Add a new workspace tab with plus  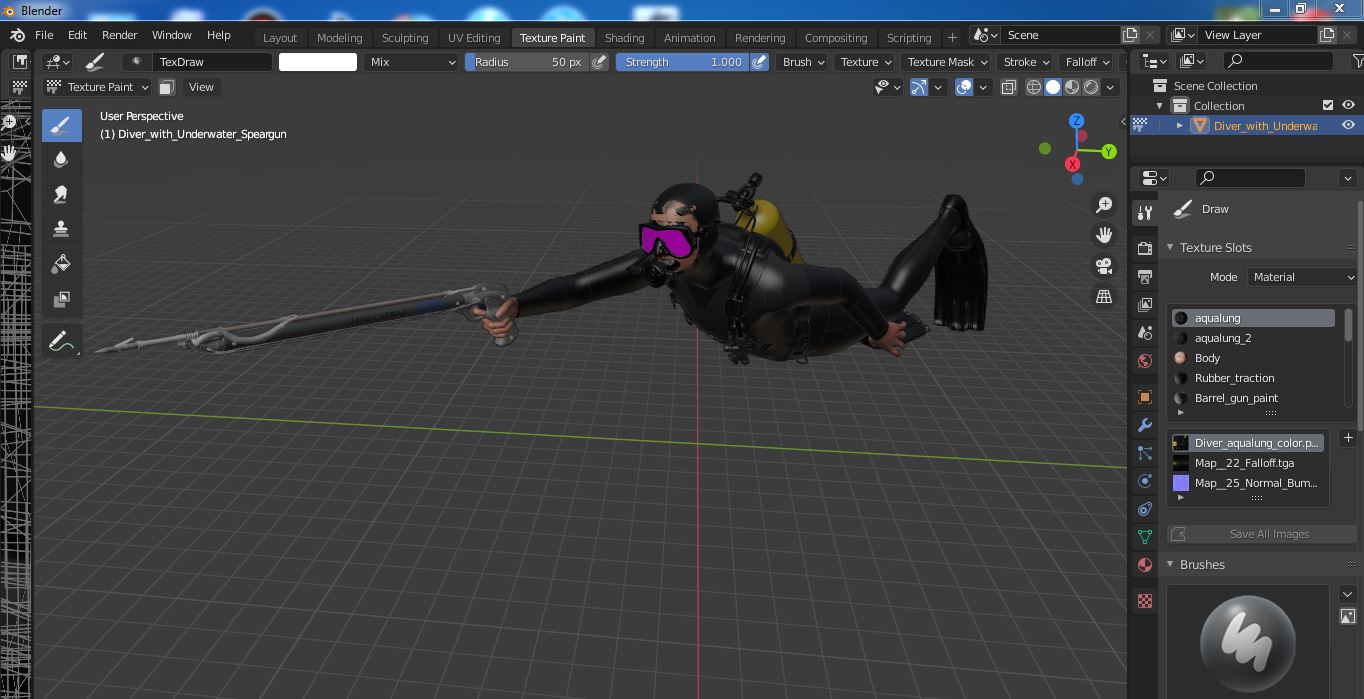(952, 37)
